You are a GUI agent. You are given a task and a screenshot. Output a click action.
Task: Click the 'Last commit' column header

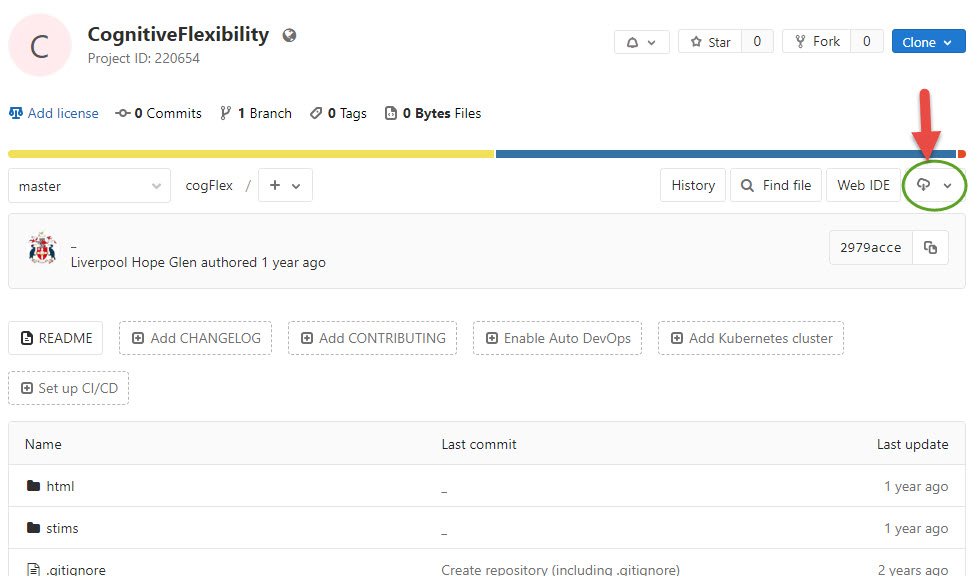coord(479,444)
